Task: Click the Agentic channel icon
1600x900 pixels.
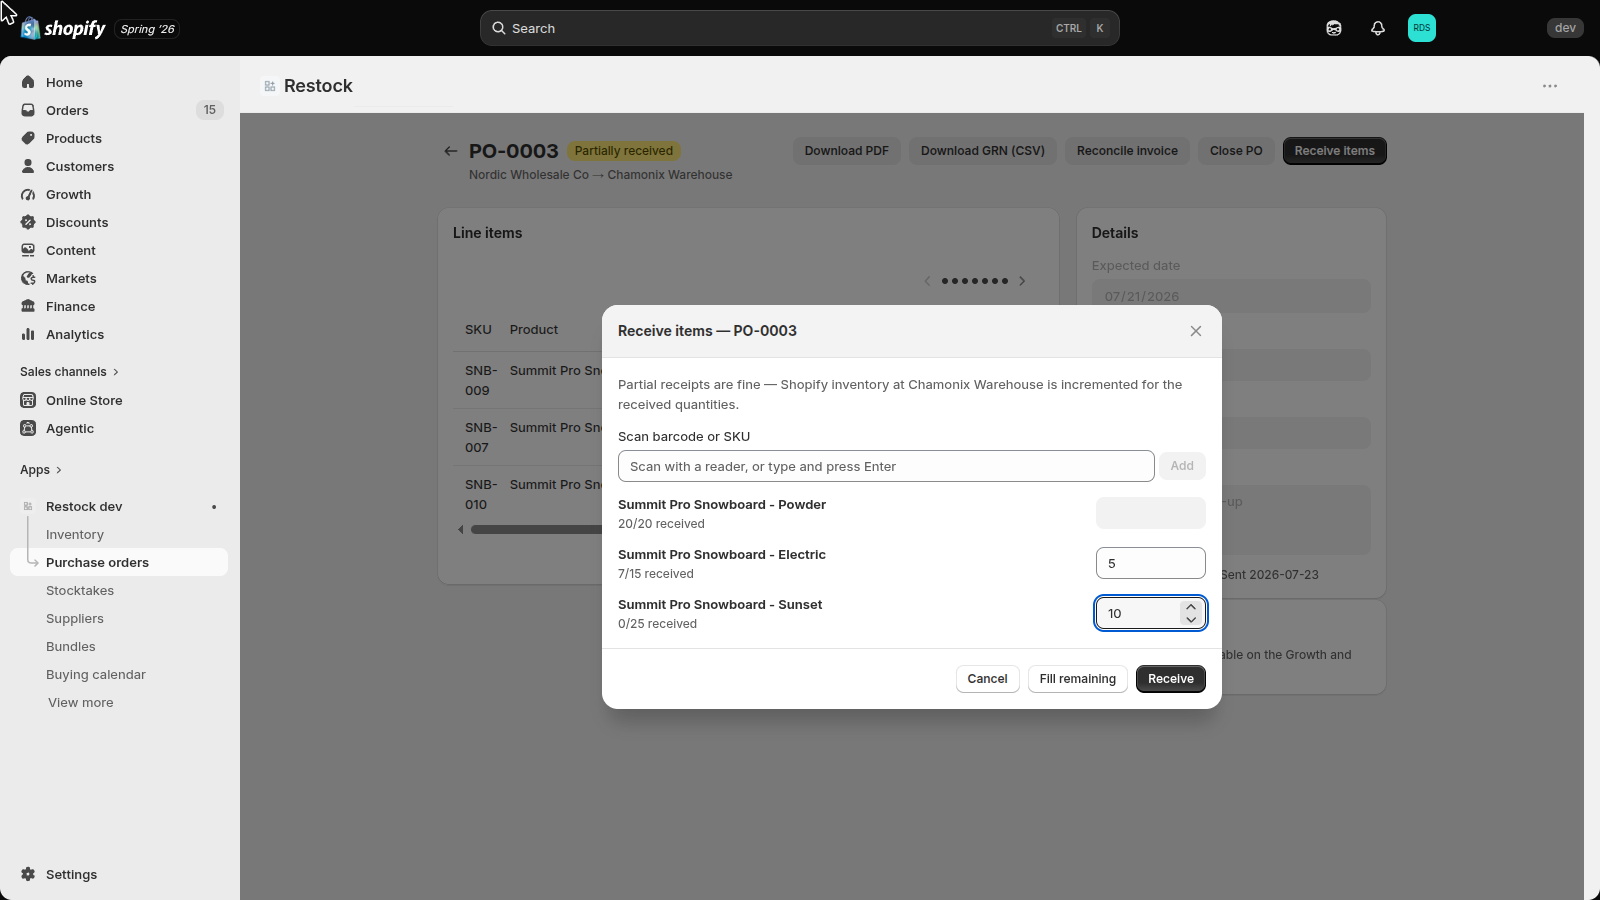Action: (x=28, y=428)
